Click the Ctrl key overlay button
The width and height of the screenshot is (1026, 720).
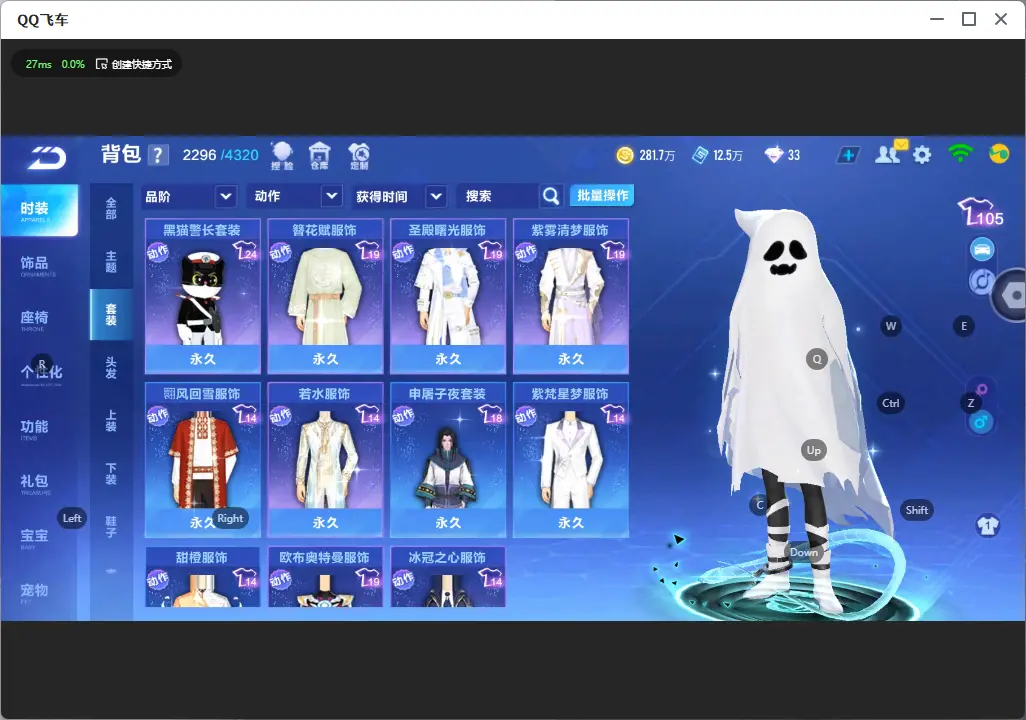click(891, 403)
